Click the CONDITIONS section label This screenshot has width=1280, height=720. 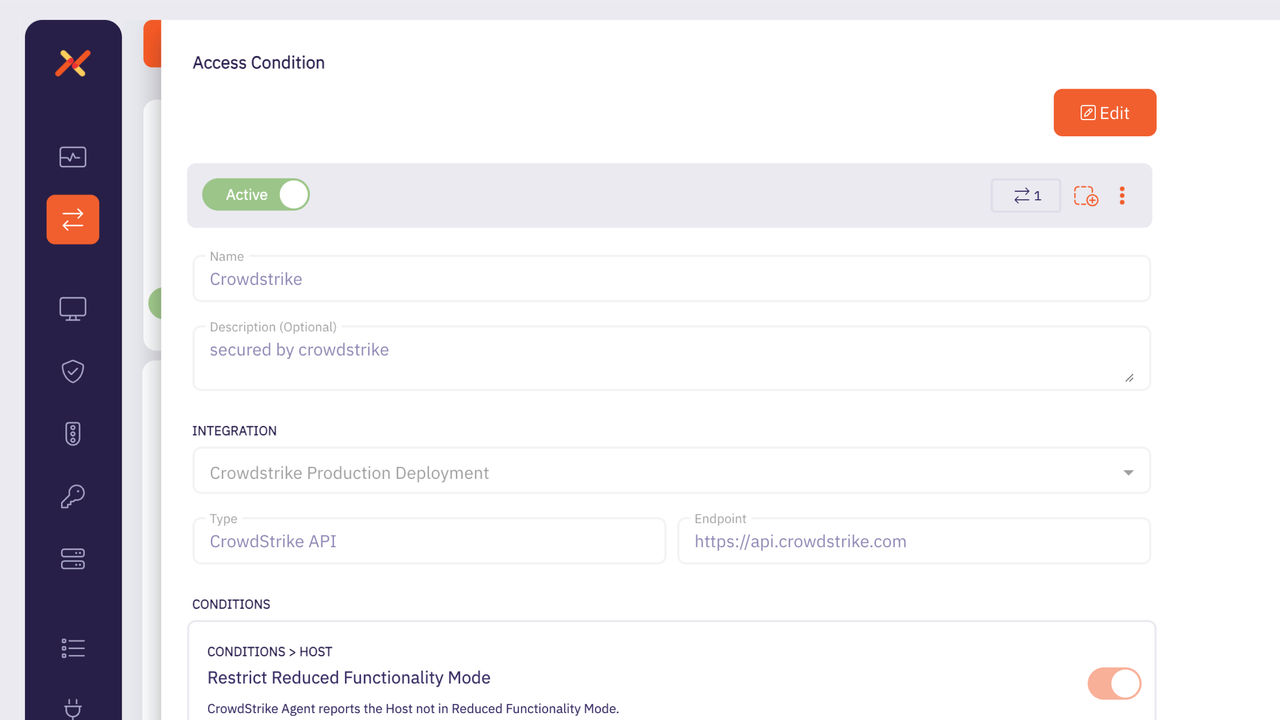(231, 604)
